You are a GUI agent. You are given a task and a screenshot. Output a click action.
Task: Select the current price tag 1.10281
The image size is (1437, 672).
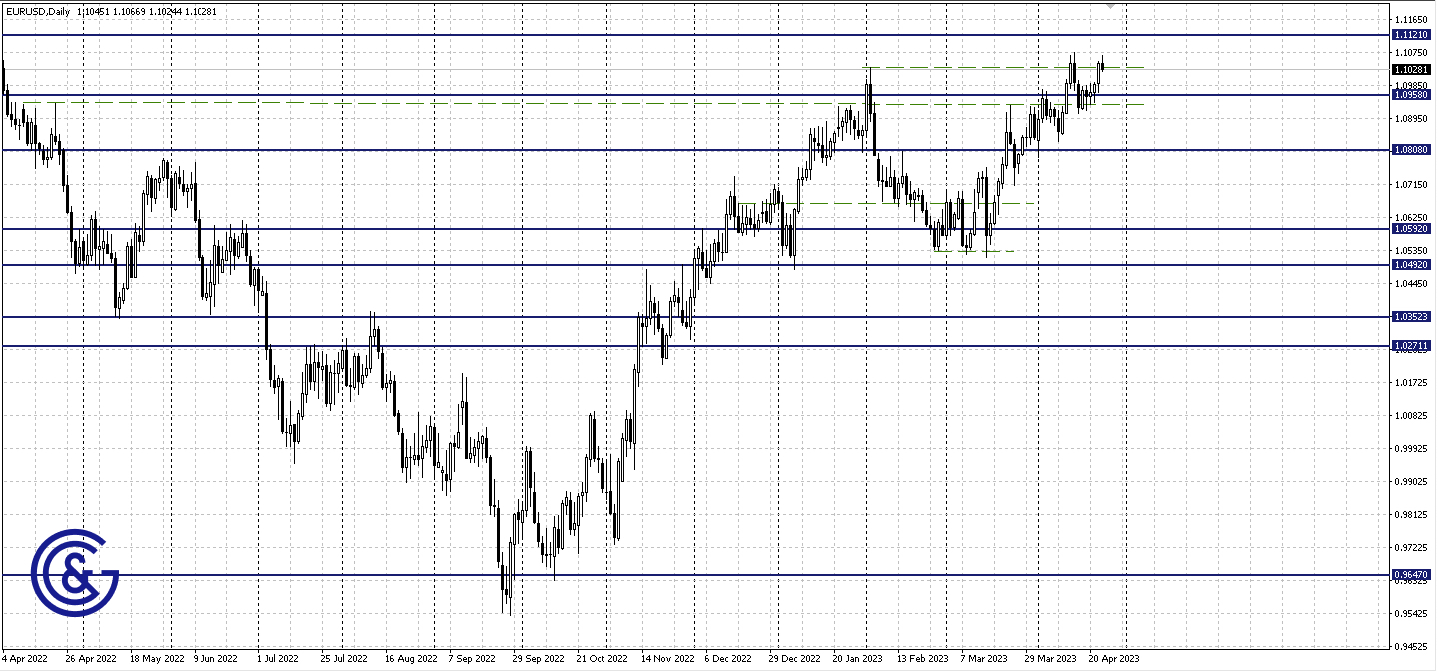click(x=1413, y=69)
